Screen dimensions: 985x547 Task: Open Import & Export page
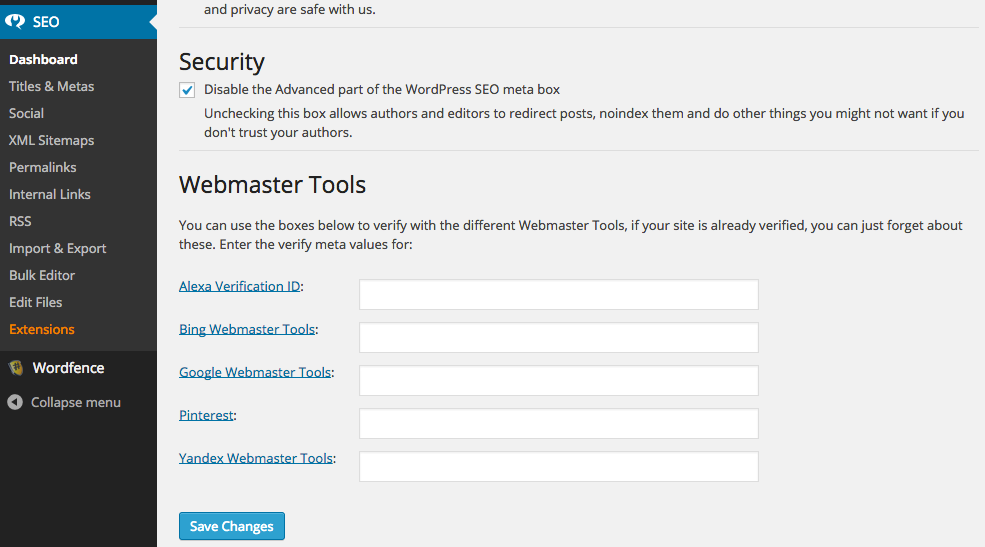[57, 248]
